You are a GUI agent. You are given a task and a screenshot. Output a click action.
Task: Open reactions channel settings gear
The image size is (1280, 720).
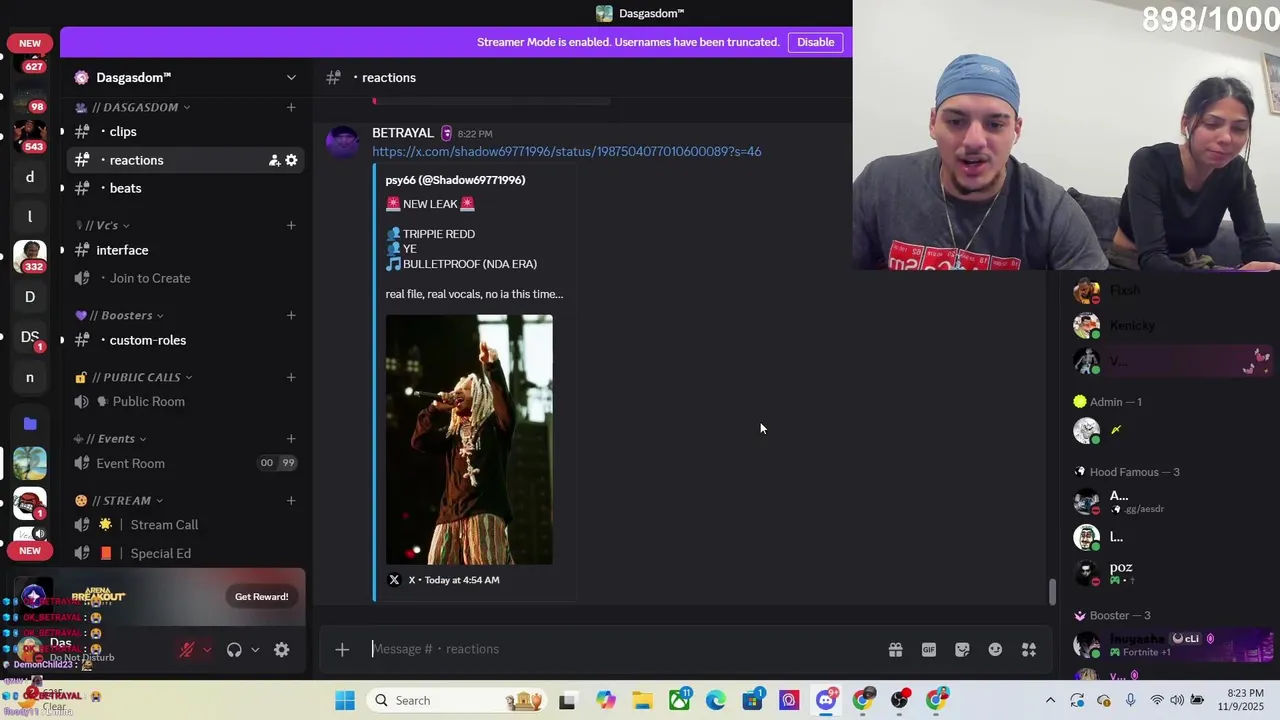[291, 160]
